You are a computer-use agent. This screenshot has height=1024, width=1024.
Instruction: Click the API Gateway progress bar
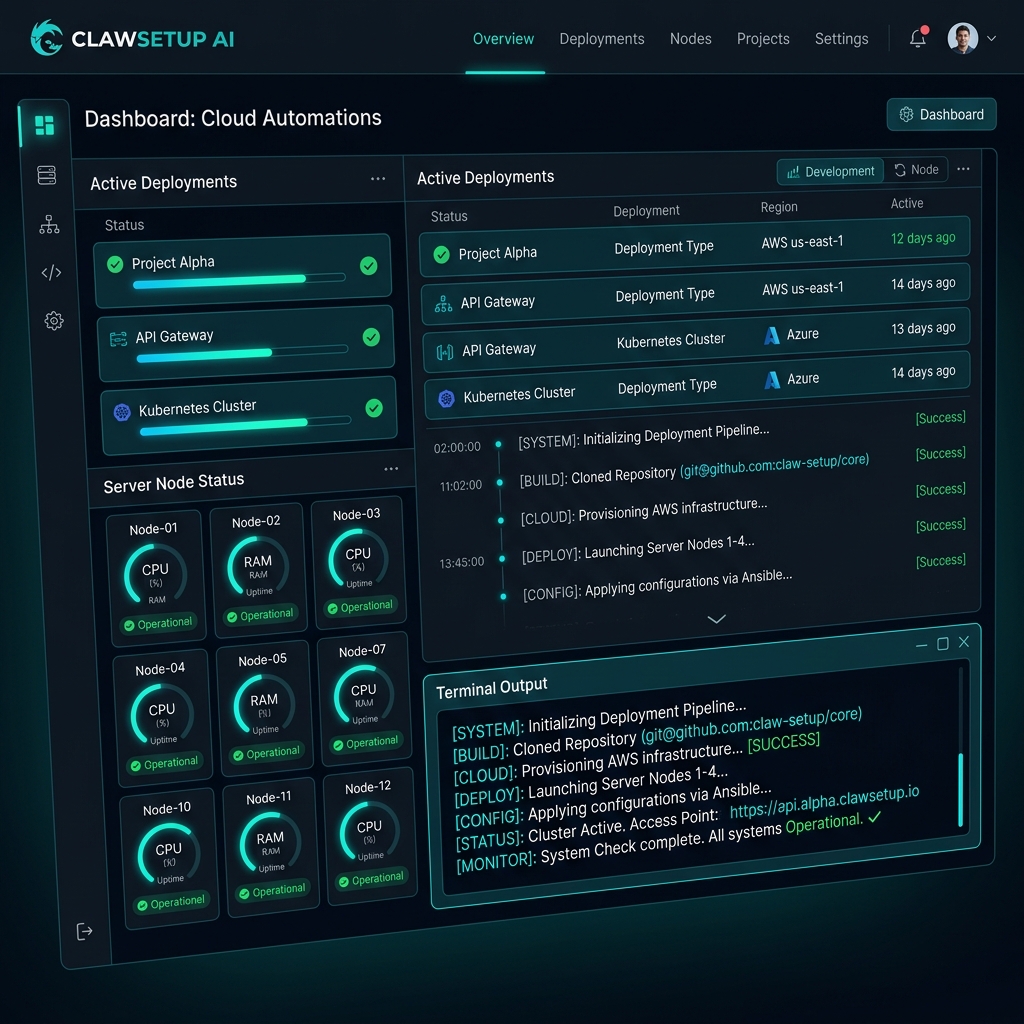click(242, 355)
